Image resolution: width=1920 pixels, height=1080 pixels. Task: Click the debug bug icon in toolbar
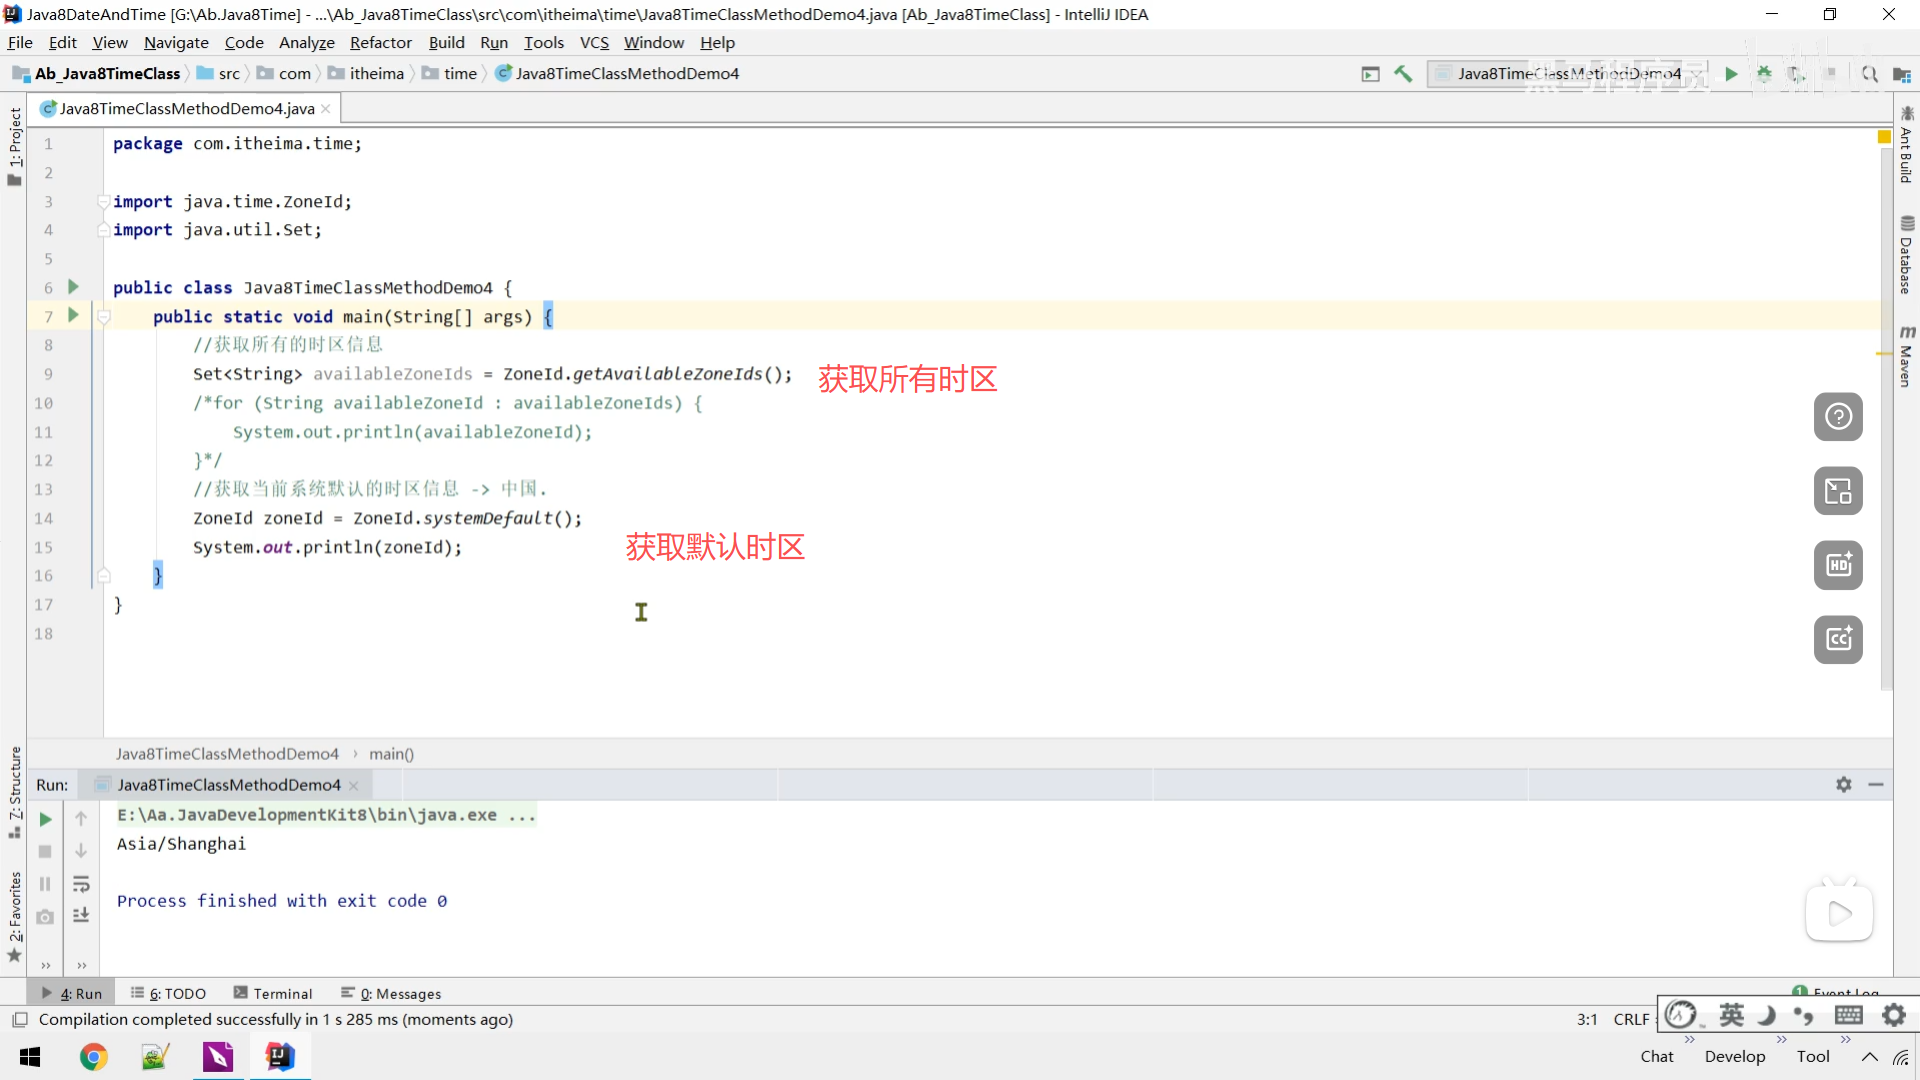click(1764, 74)
